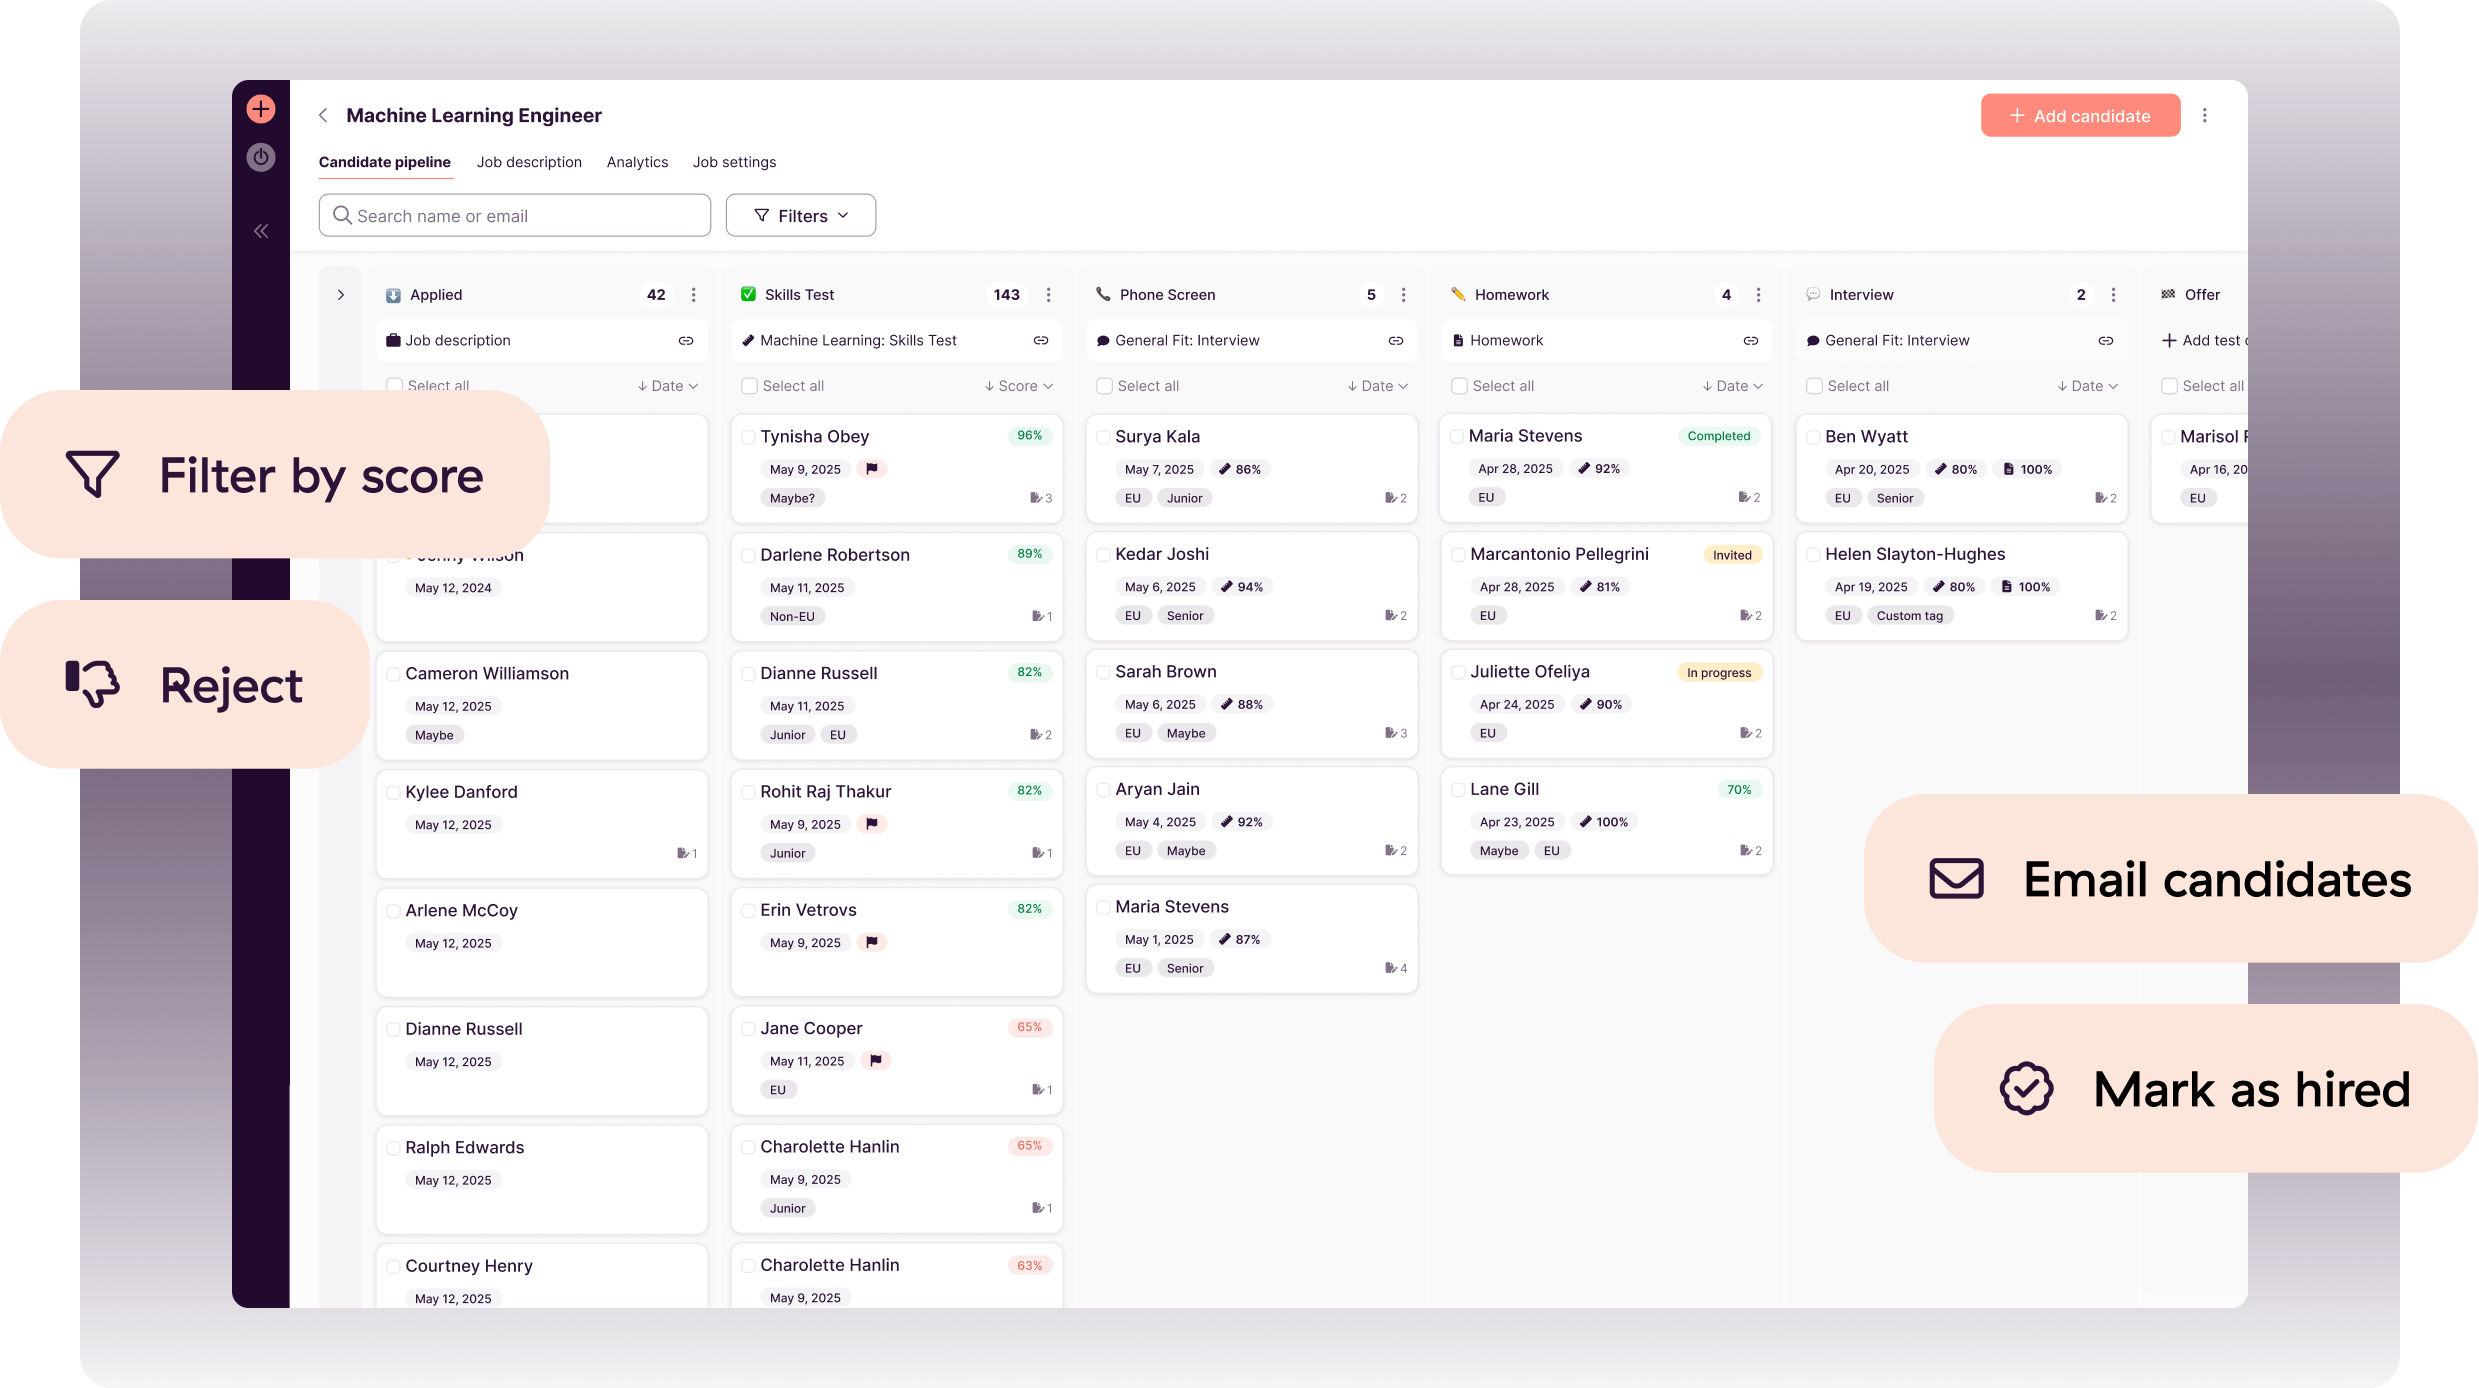Screen dimensions: 2479x1388
Task: Open three-dot menu for Phone Screen column
Action: (1403, 295)
